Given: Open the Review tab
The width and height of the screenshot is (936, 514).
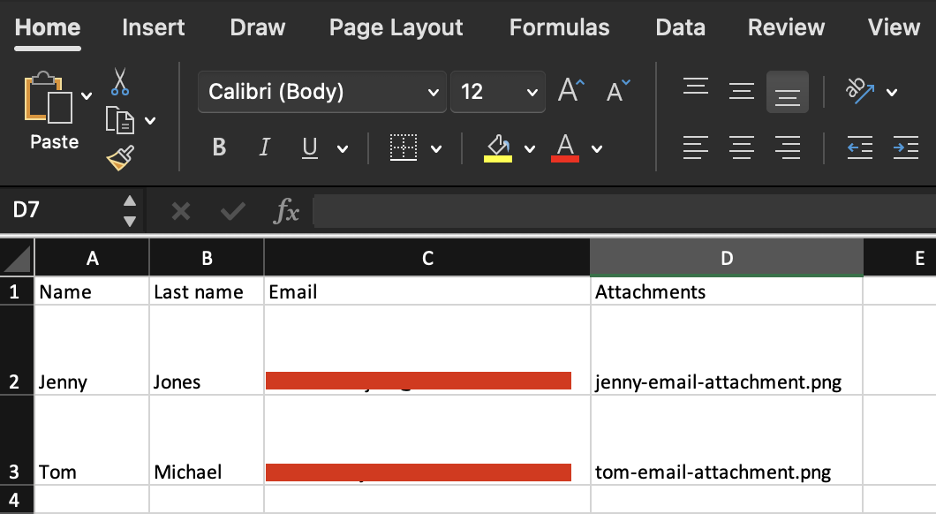Looking at the screenshot, I should [786, 27].
